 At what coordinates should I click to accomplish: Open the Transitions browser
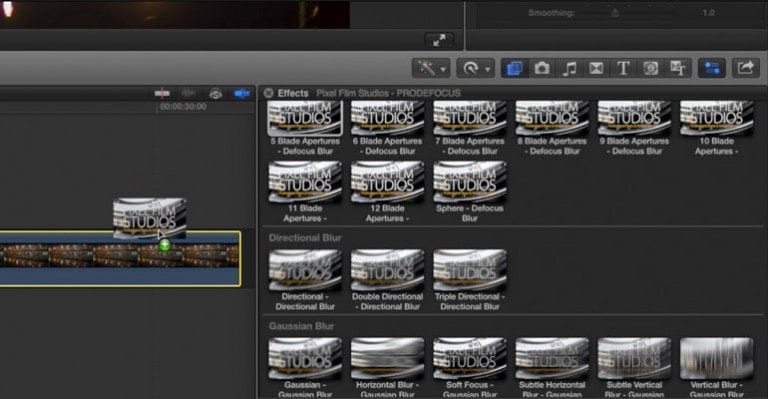tap(596, 68)
